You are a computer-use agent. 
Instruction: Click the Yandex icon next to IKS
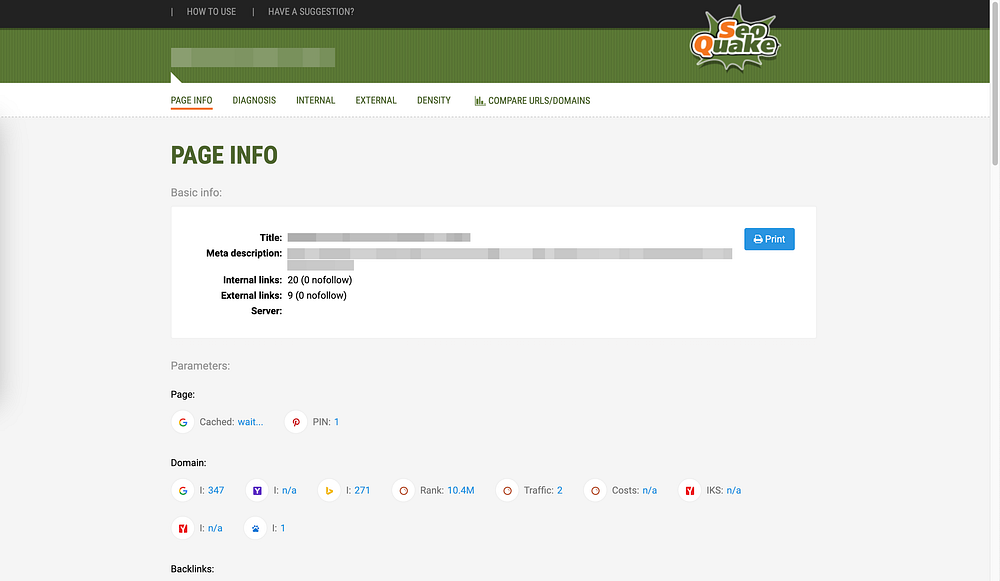(689, 490)
